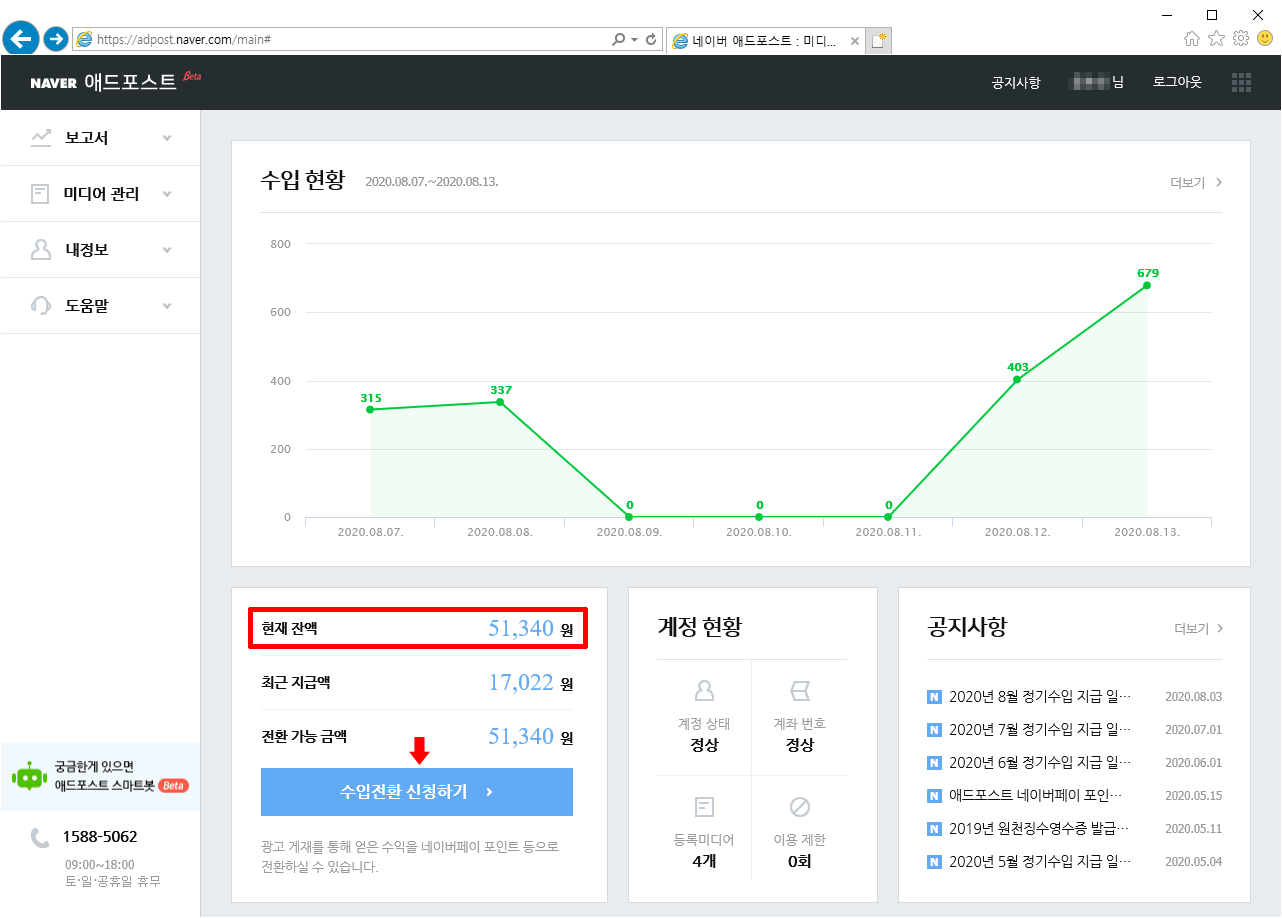Image resolution: width=1282 pixels, height=918 pixels.
Task: Open the 애드포스트 스마트봇 robot icon
Action: pyautogui.click(x=30, y=776)
